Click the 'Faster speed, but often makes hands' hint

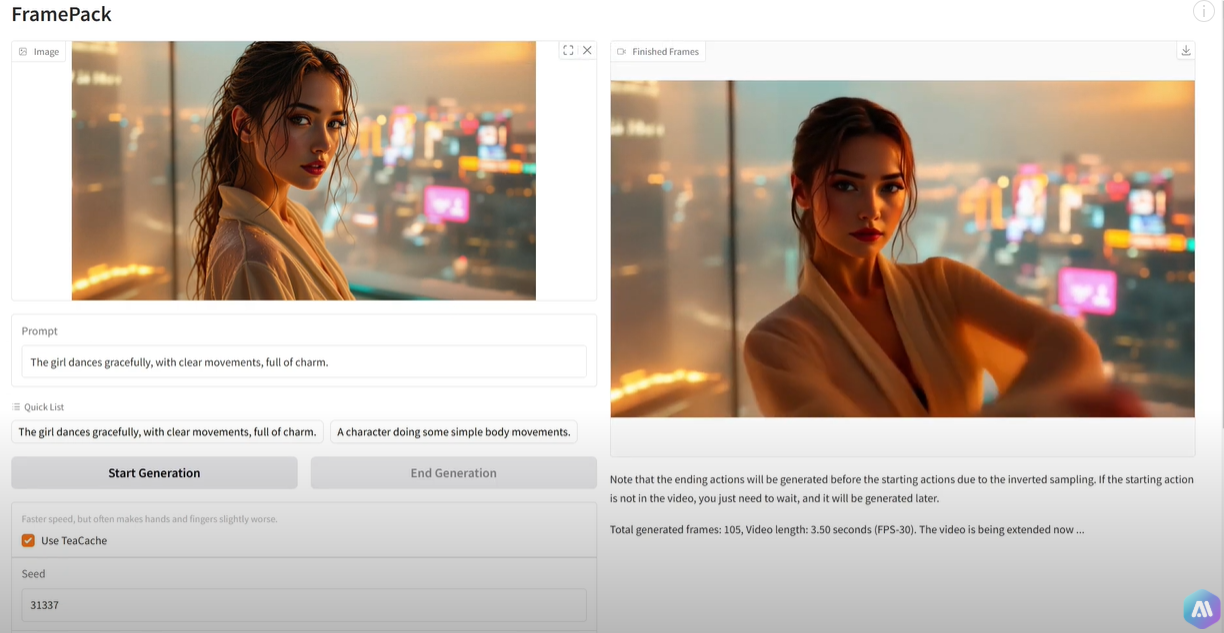(x=149, y=519)
